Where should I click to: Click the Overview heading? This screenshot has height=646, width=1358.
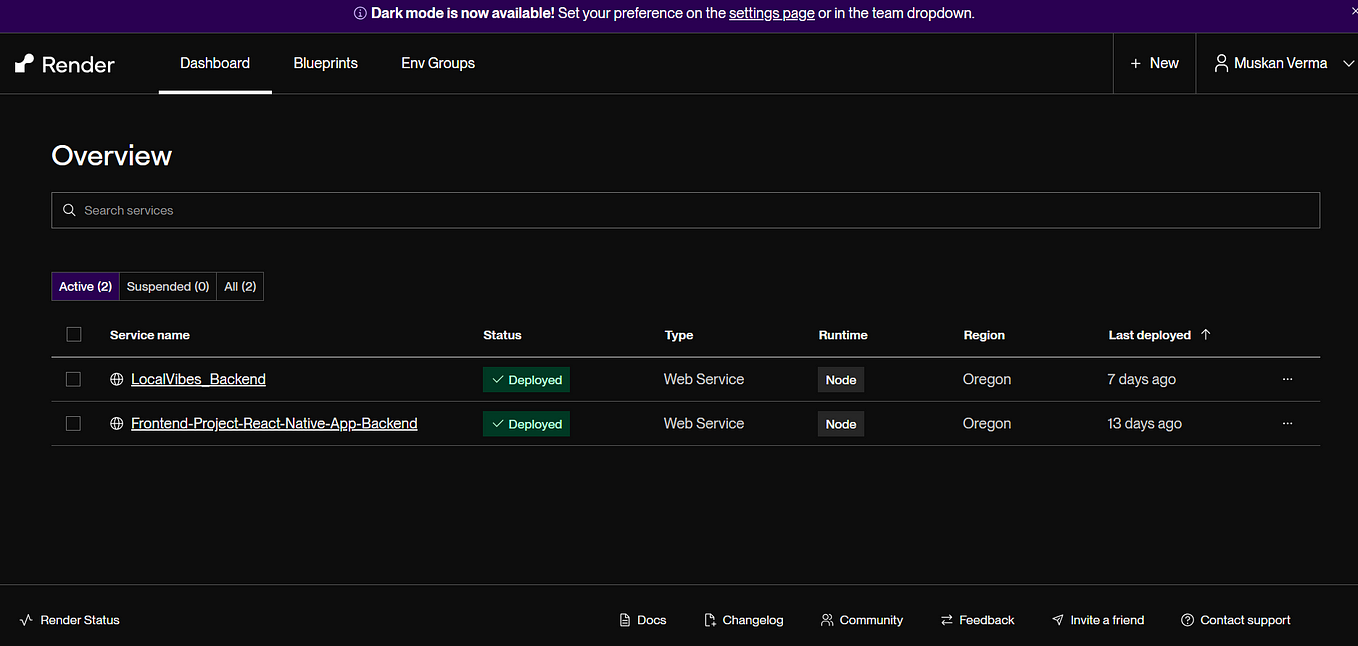click(112, 155)
